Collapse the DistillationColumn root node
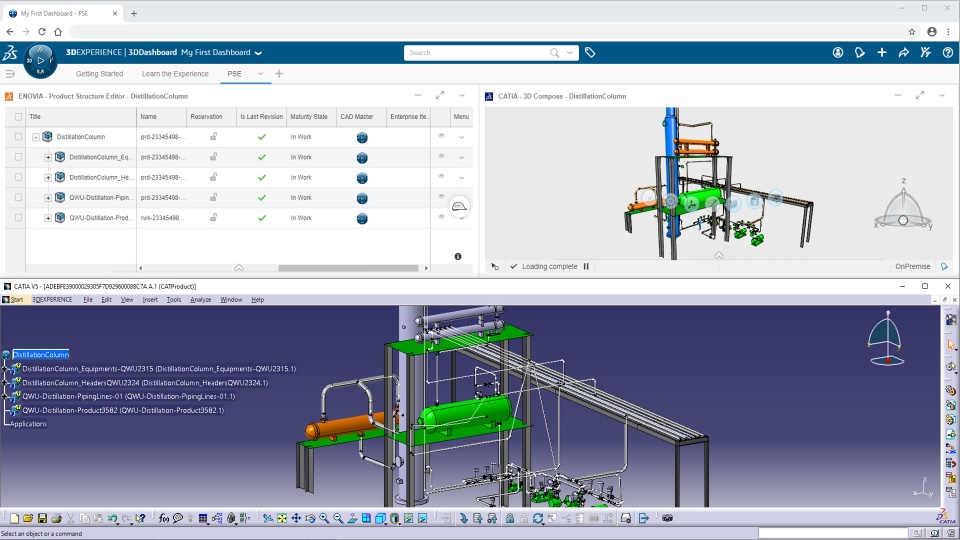The image size is (960, 540). [x=36, y=137]
